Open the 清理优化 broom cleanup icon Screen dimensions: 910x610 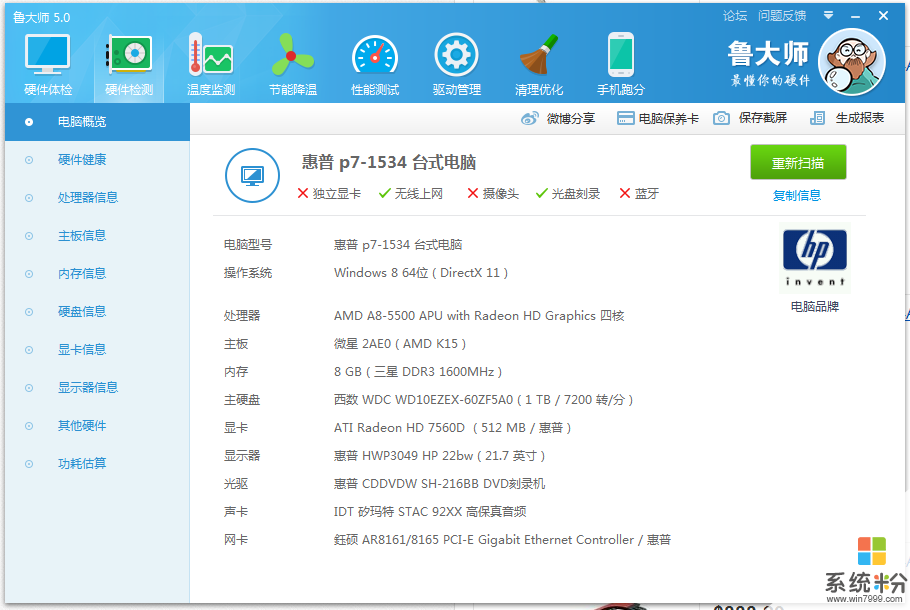539,64
